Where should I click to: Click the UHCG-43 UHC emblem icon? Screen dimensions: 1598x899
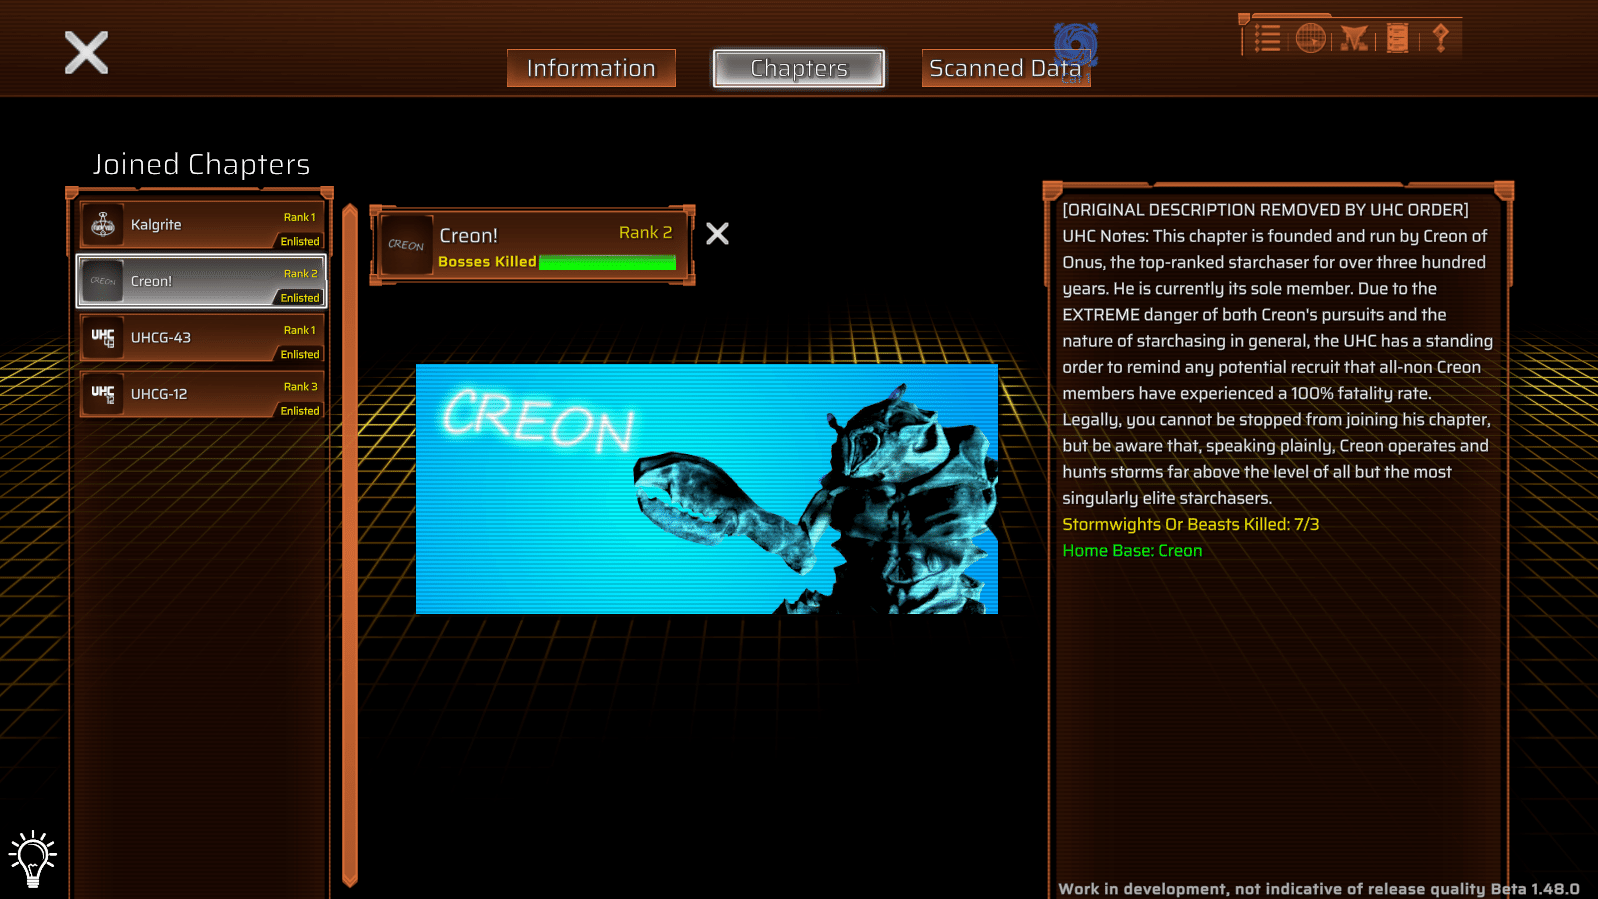[x=103, y=338]
